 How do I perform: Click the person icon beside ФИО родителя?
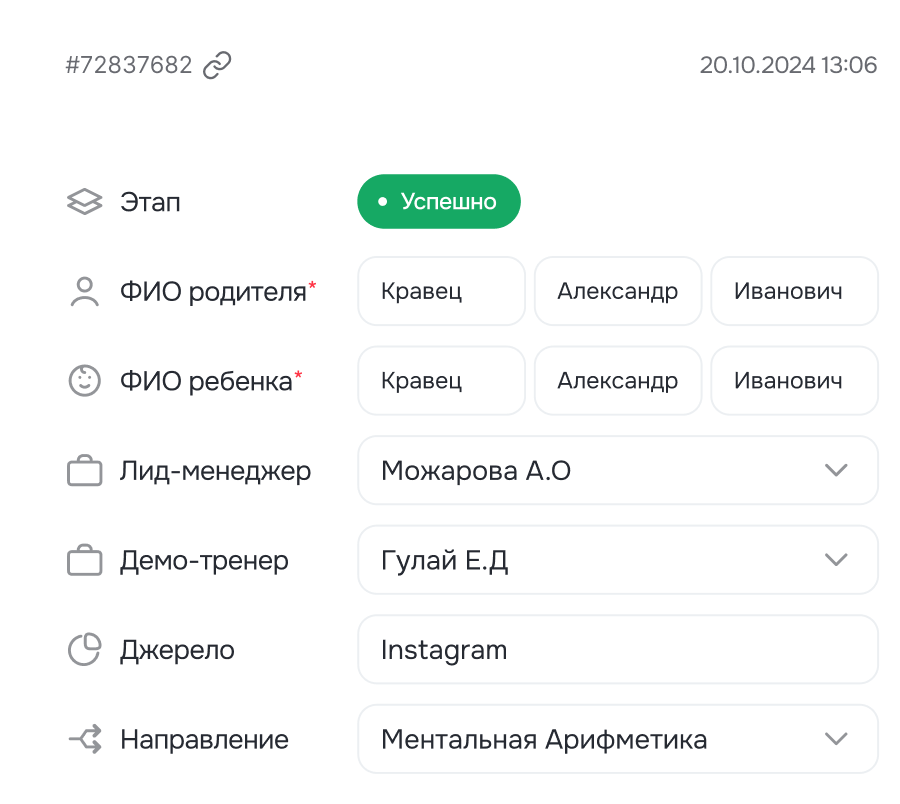pyautogui.click(x=85, y=292)
